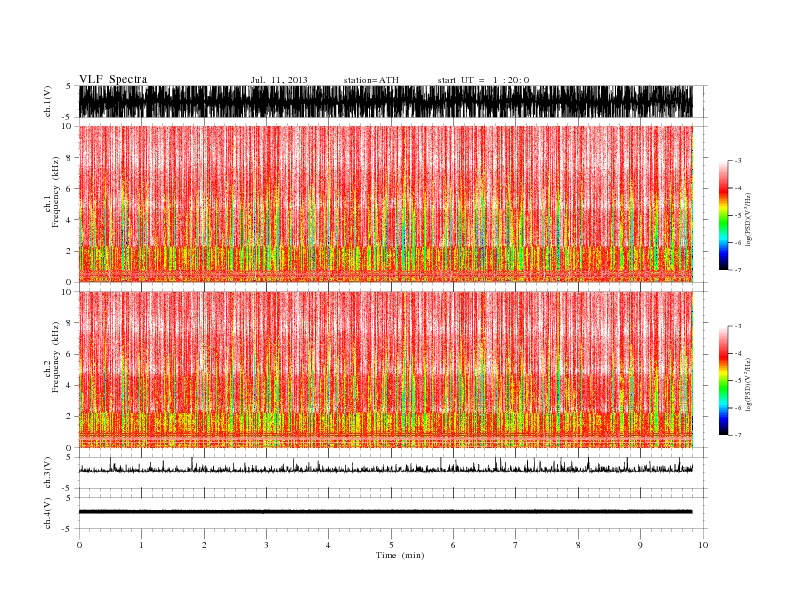This screenshot has height=612, width=792.
Task: Click the 'VLF Spectra' title text
Action: point(113,79)
